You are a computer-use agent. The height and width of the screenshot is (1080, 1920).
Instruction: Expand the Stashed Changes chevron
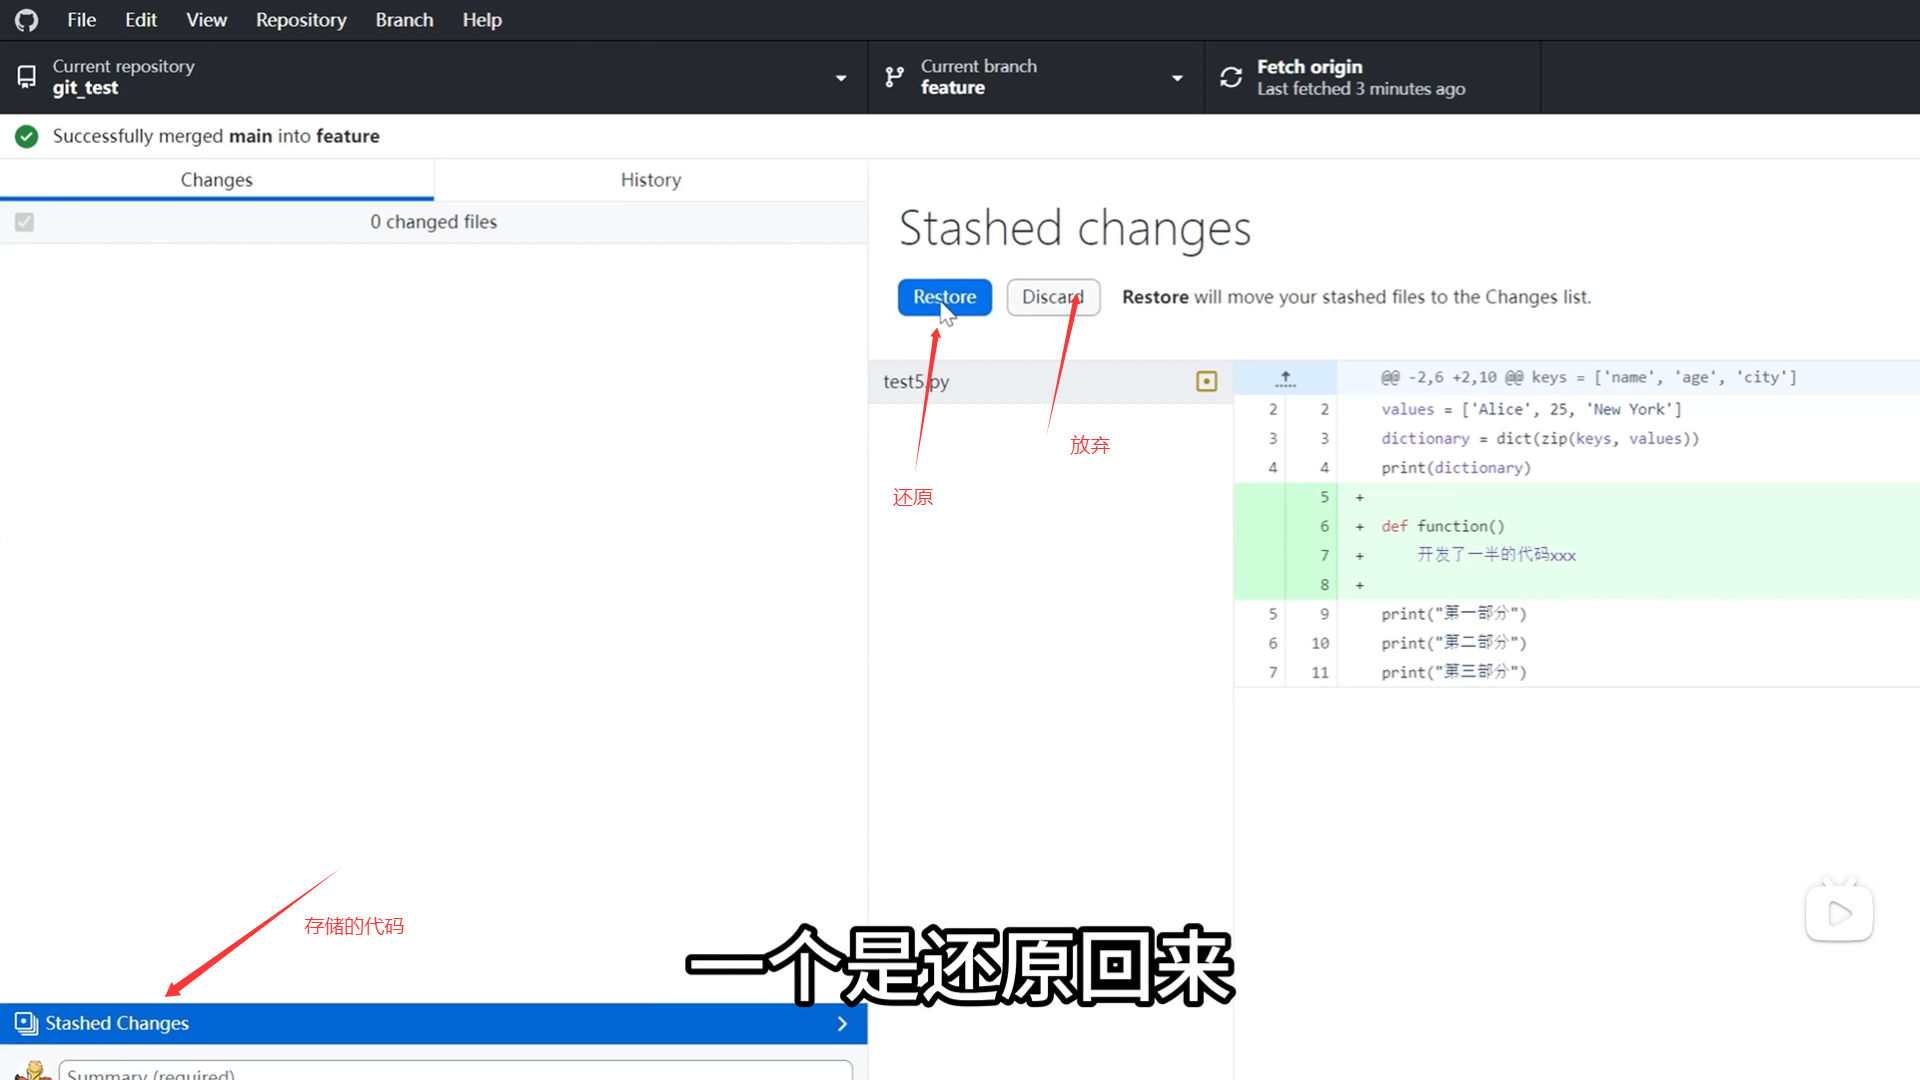point(842,1023)
